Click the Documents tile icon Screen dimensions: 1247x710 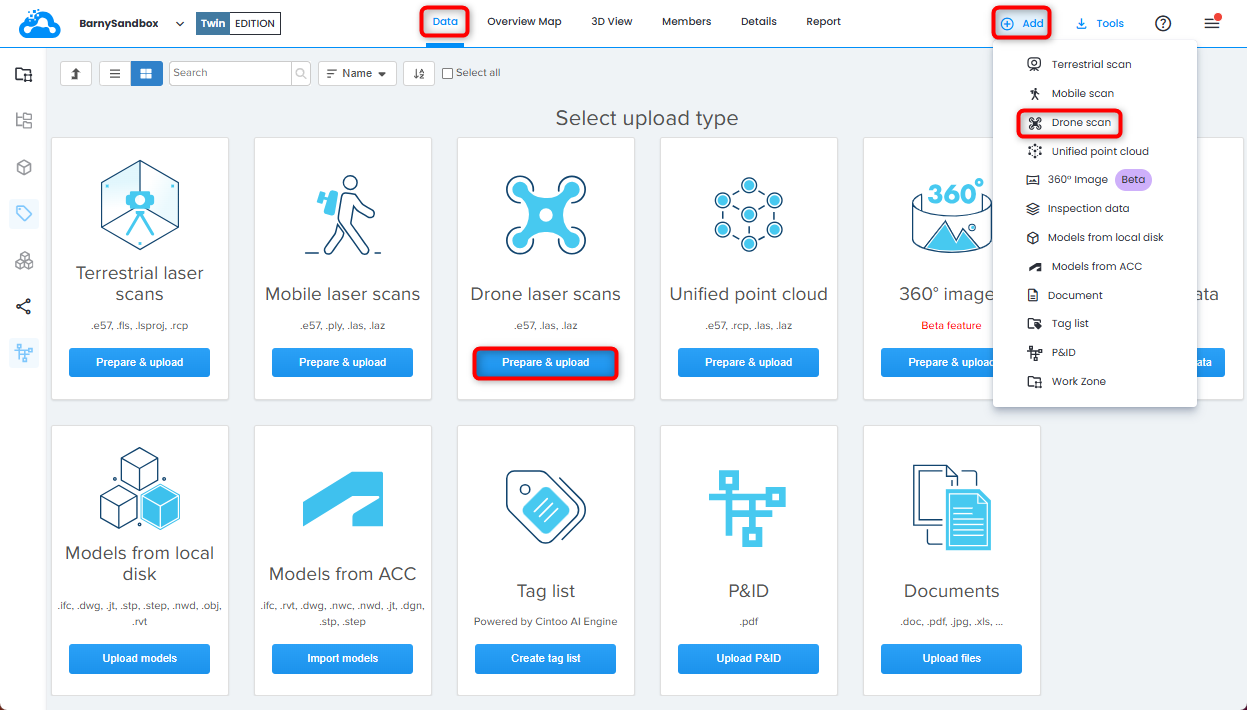[952, 507]
